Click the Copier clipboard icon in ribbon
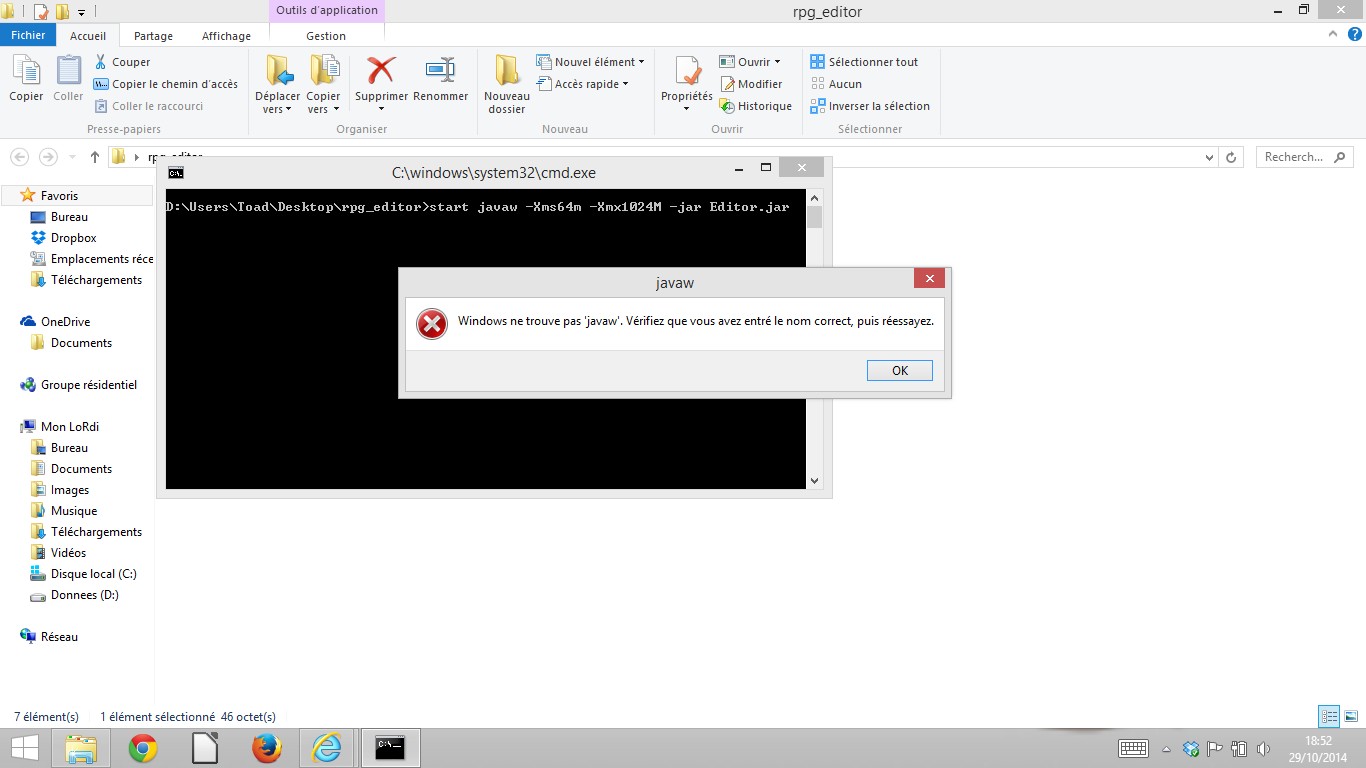This screenshot has height=768, width=1366. [x=26, y=71]
